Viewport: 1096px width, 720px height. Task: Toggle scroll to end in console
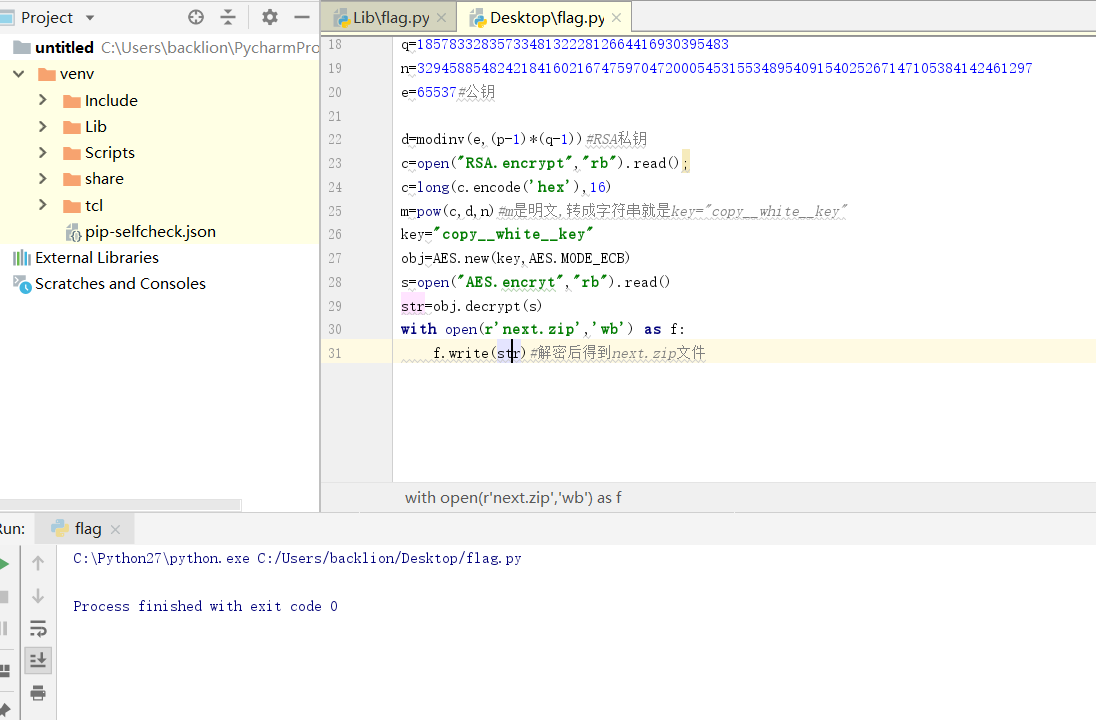pos(38,660)
